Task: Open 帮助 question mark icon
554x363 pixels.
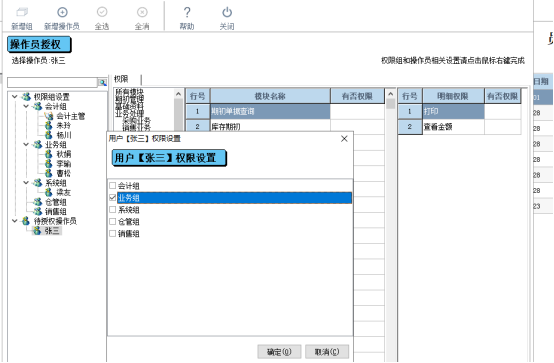Action: click(x=187, y=12)
